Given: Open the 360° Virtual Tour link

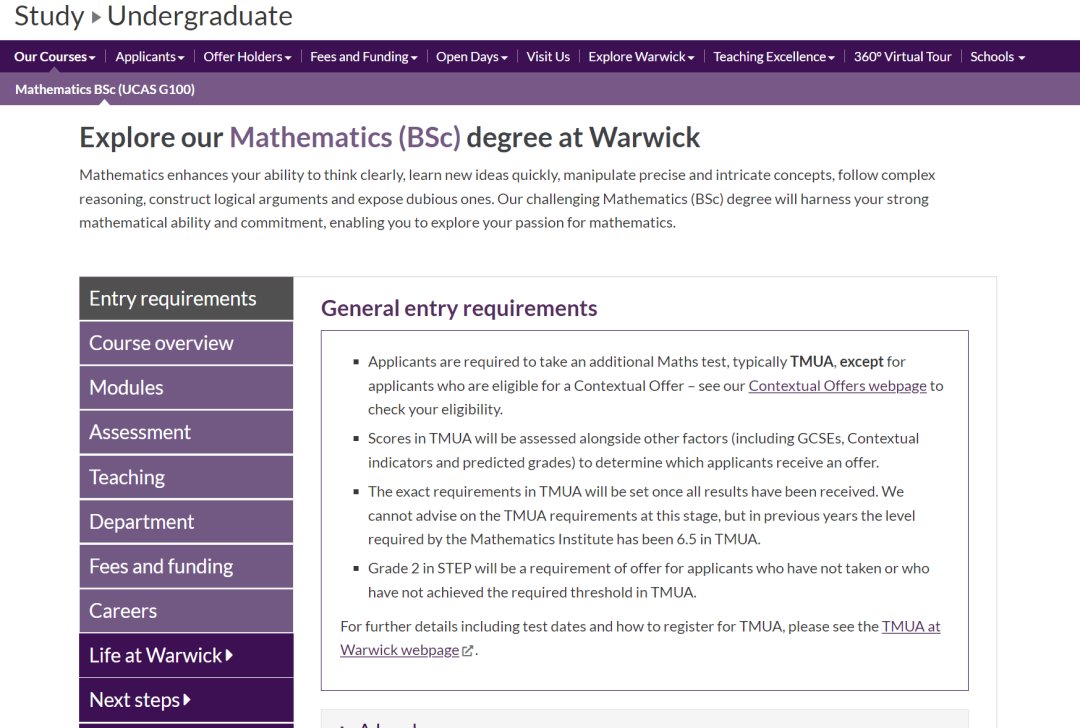Looking at the screenshot, I should (902, 57).
